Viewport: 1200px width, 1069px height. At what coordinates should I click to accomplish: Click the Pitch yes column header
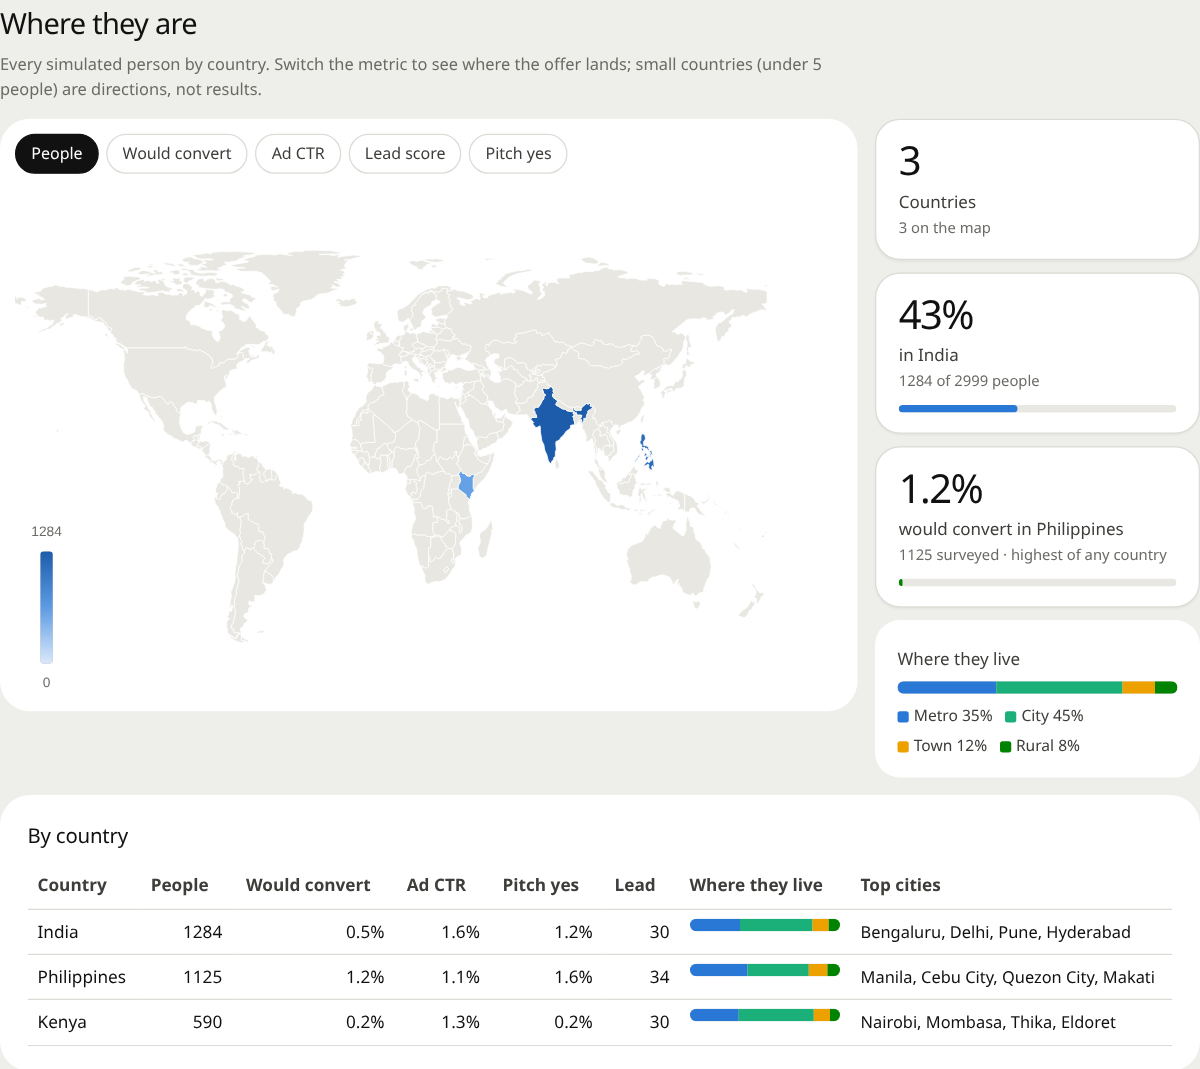(x=541, y=885)
